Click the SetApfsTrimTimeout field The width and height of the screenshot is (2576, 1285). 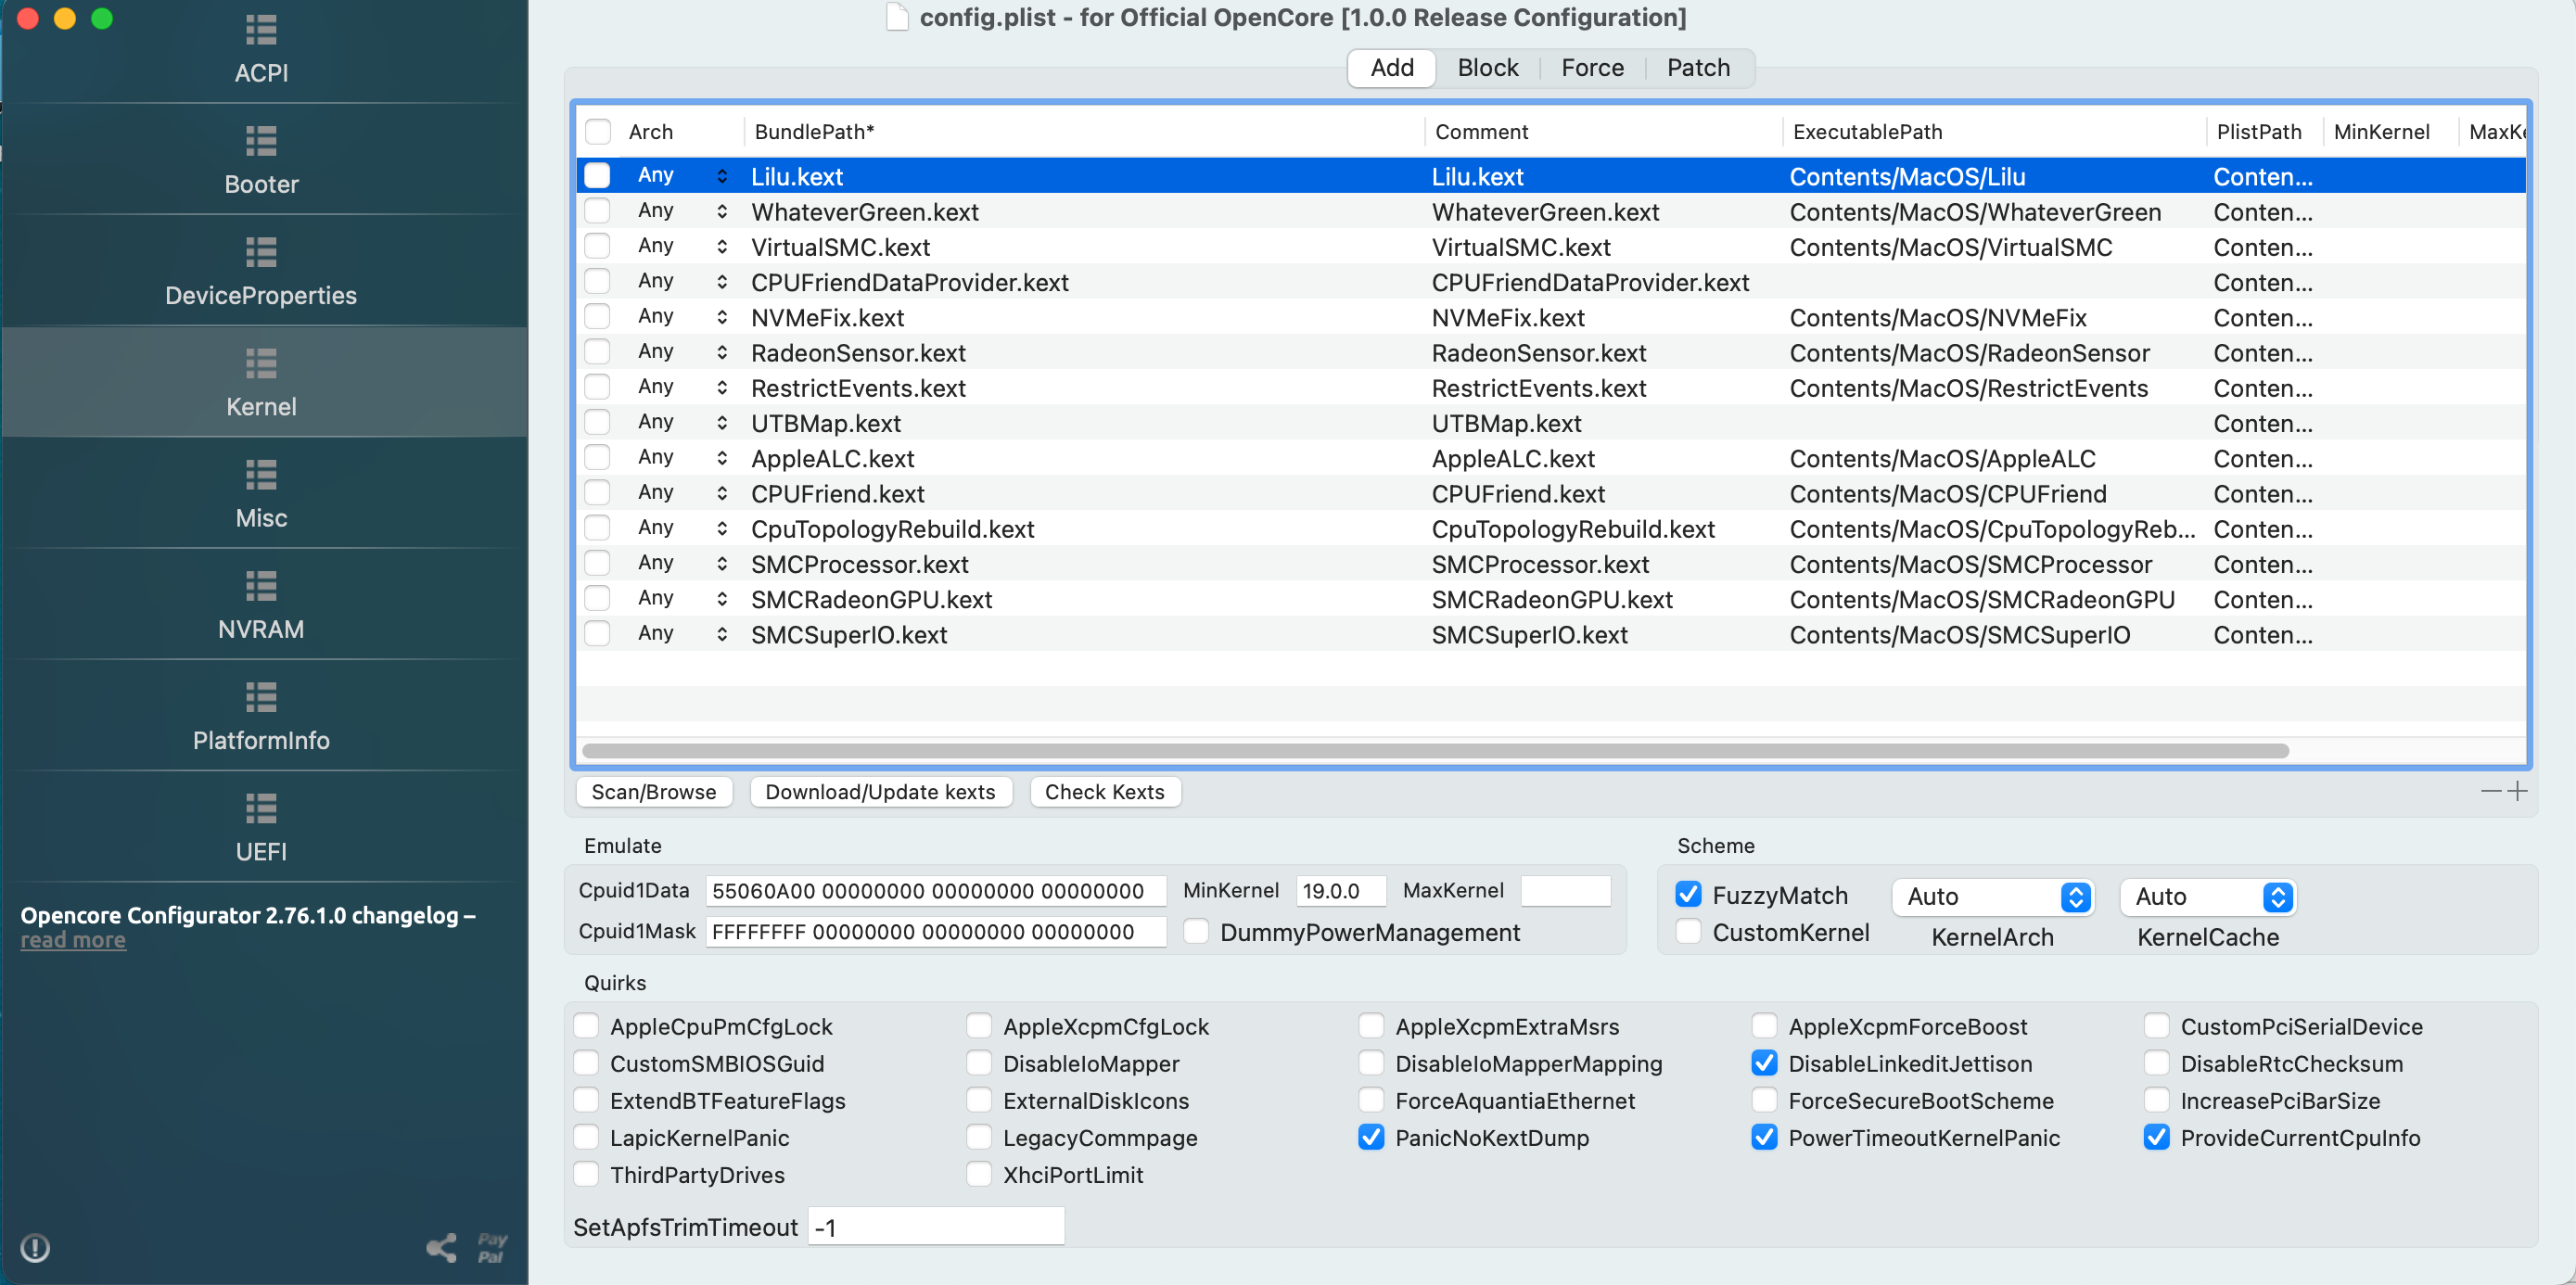(x=936, y=1226)
